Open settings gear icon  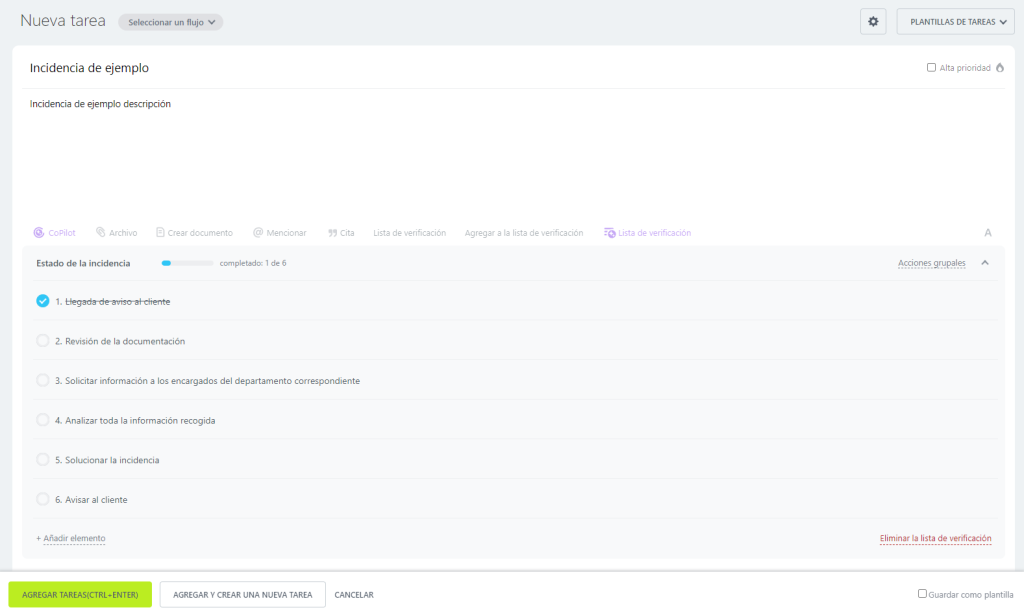(872, 21)
